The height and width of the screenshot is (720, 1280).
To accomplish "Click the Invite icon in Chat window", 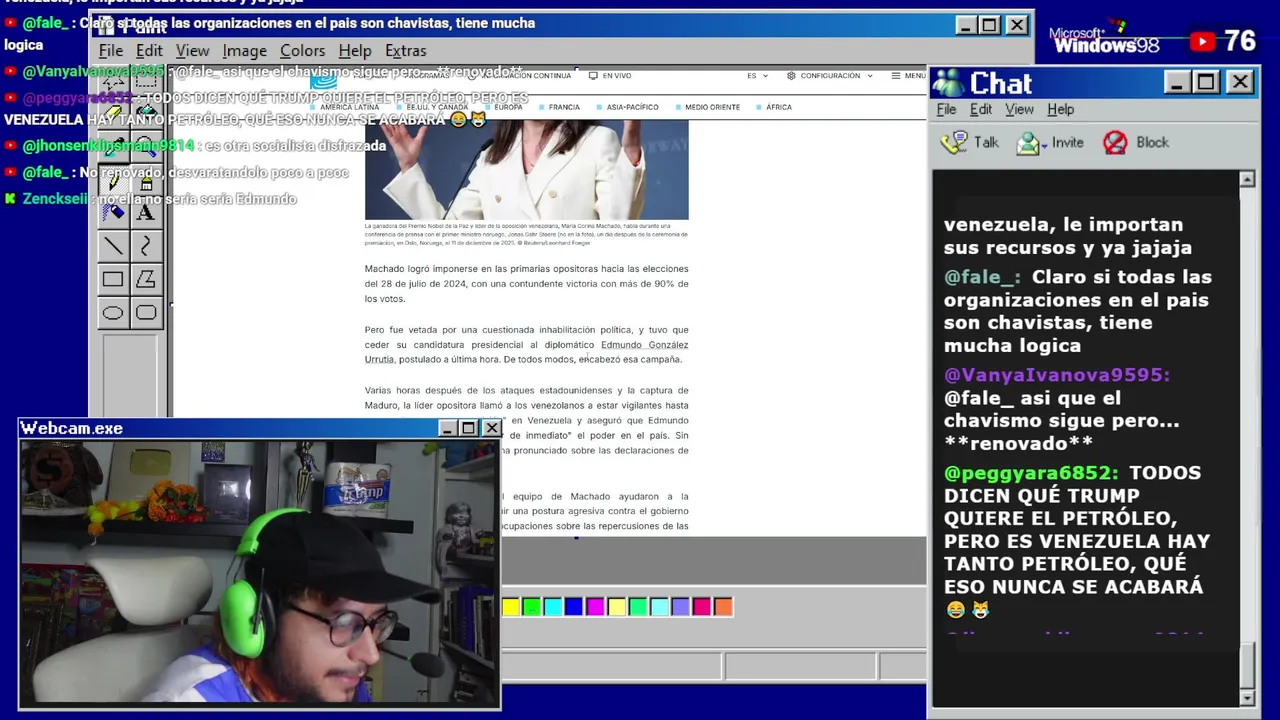I will pyautogui.click(x=1027, y=143).
